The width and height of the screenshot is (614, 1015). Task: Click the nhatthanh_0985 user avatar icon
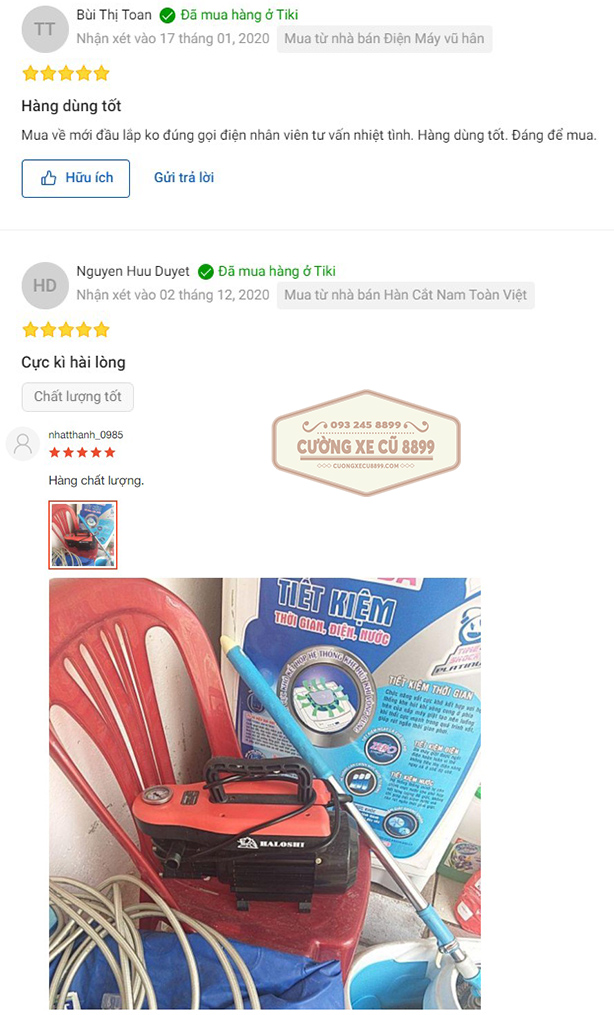(23, 443)
